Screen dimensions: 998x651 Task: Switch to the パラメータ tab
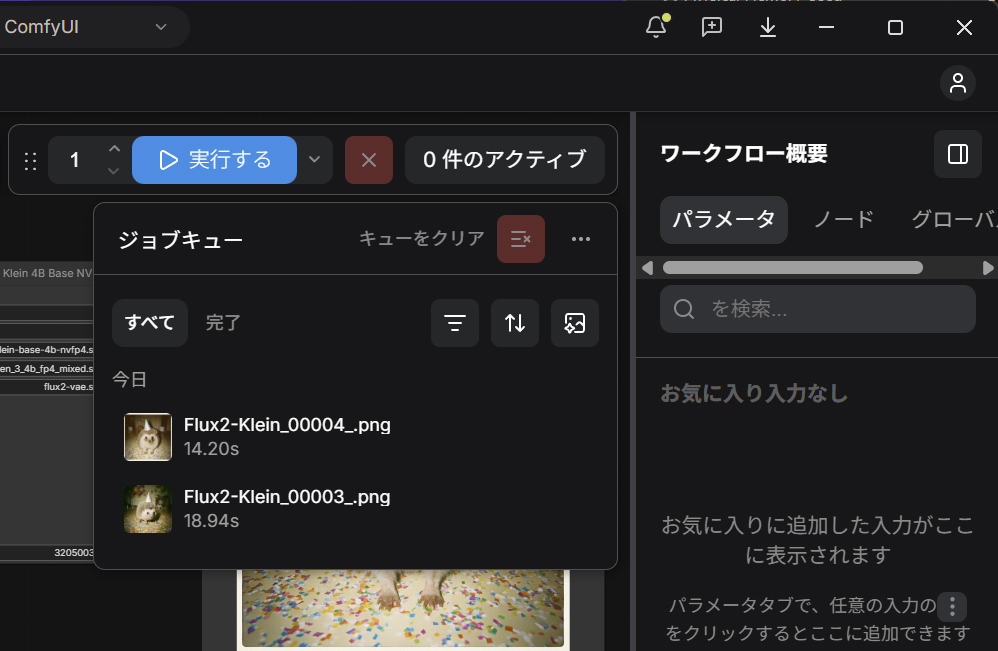coord(724,220)
